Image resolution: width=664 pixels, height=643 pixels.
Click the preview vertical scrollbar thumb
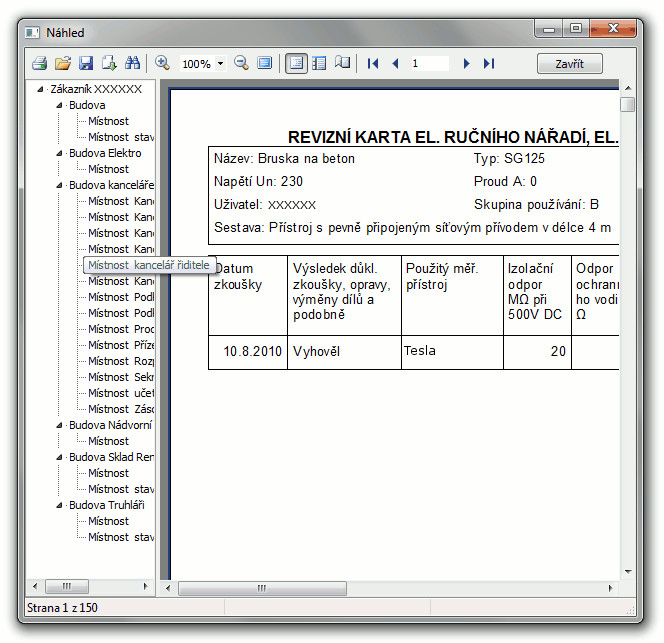tap(628, 104)
